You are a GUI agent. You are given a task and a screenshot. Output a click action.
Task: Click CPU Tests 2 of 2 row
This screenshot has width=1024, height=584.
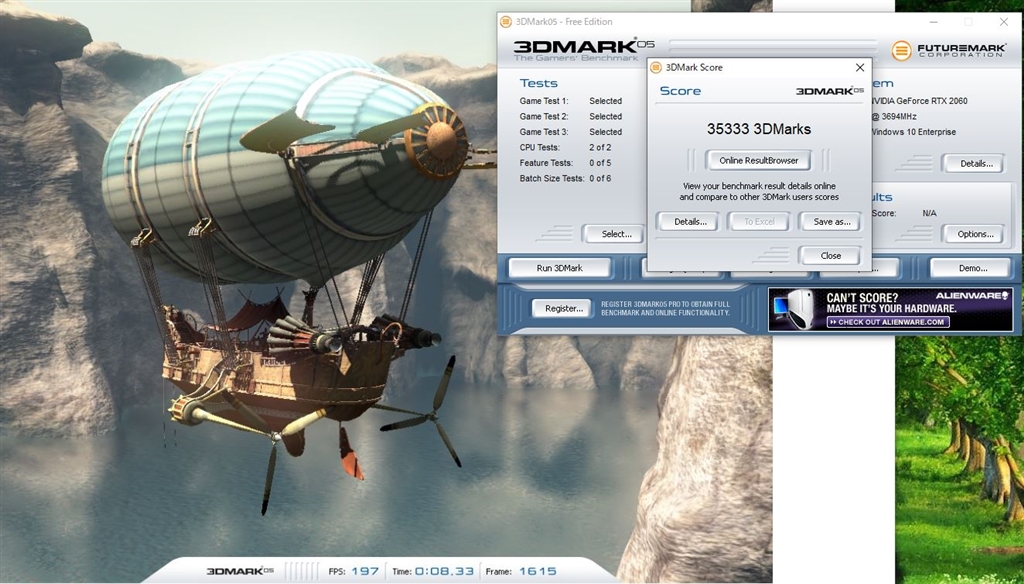(x=566, y=148)
